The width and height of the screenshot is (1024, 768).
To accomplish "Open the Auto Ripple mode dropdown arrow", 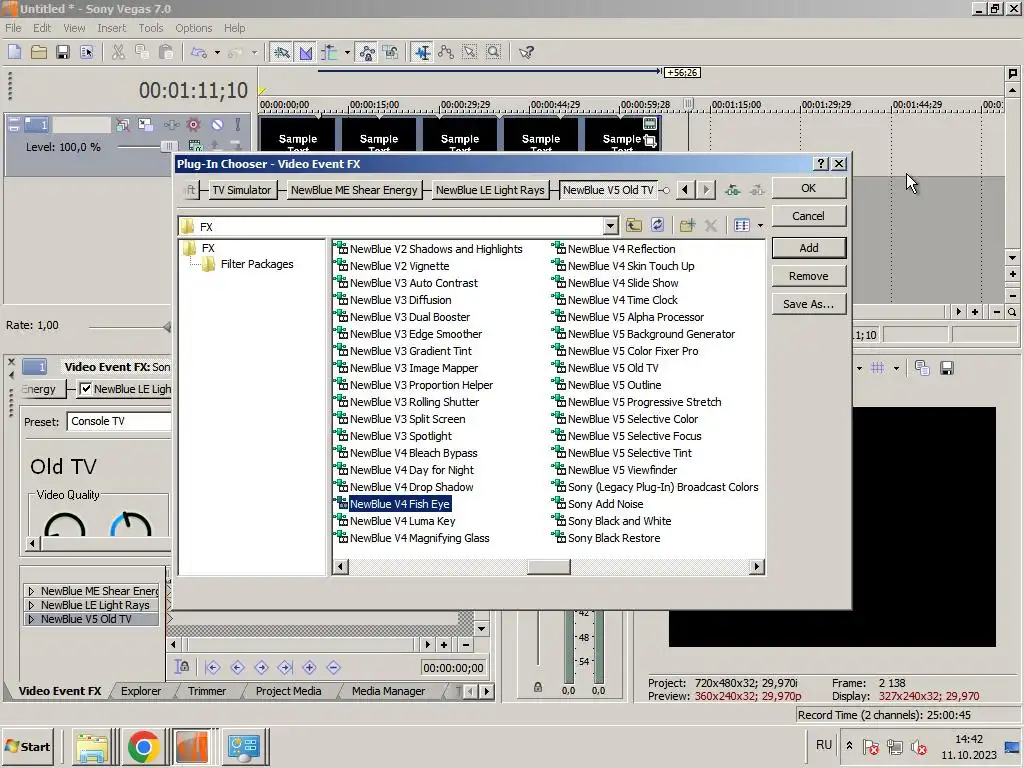I will coord(347,52).
